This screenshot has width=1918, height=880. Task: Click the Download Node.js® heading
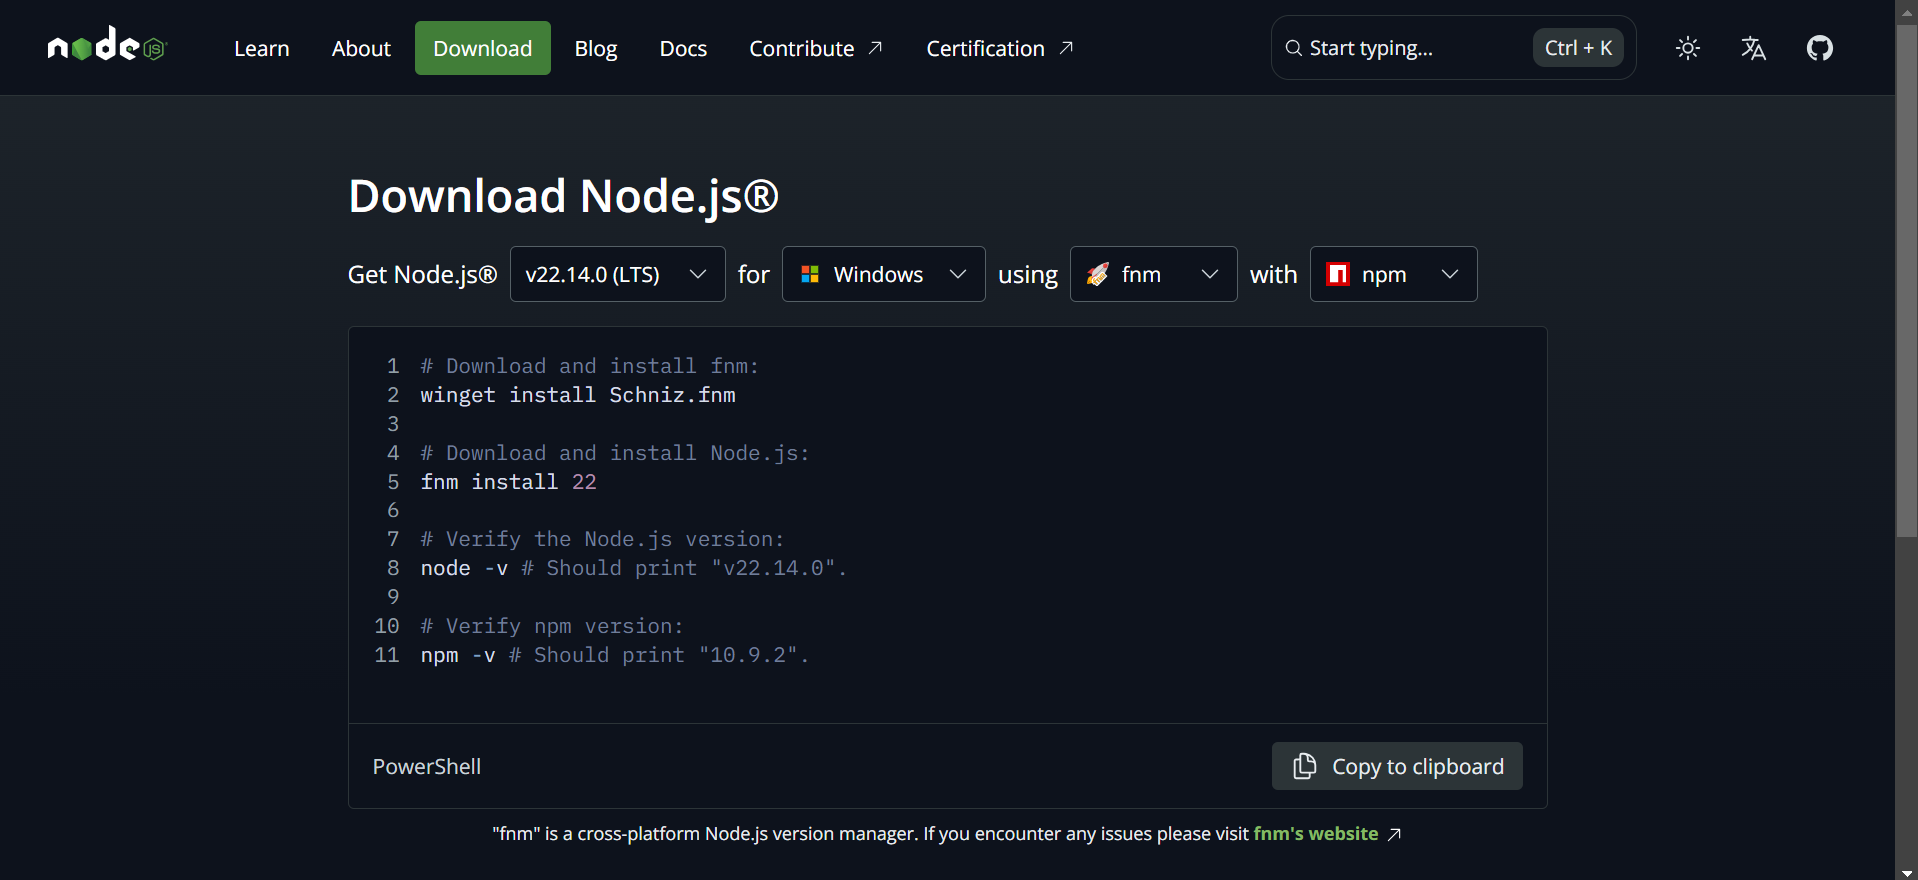[563, 196]
